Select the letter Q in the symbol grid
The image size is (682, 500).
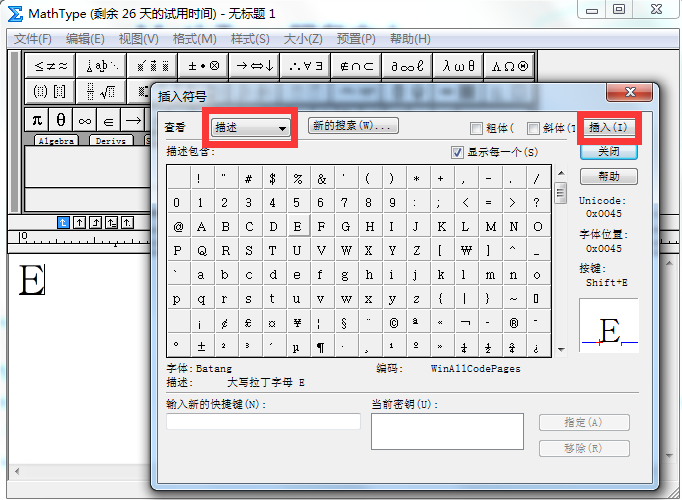pos(202,250)
